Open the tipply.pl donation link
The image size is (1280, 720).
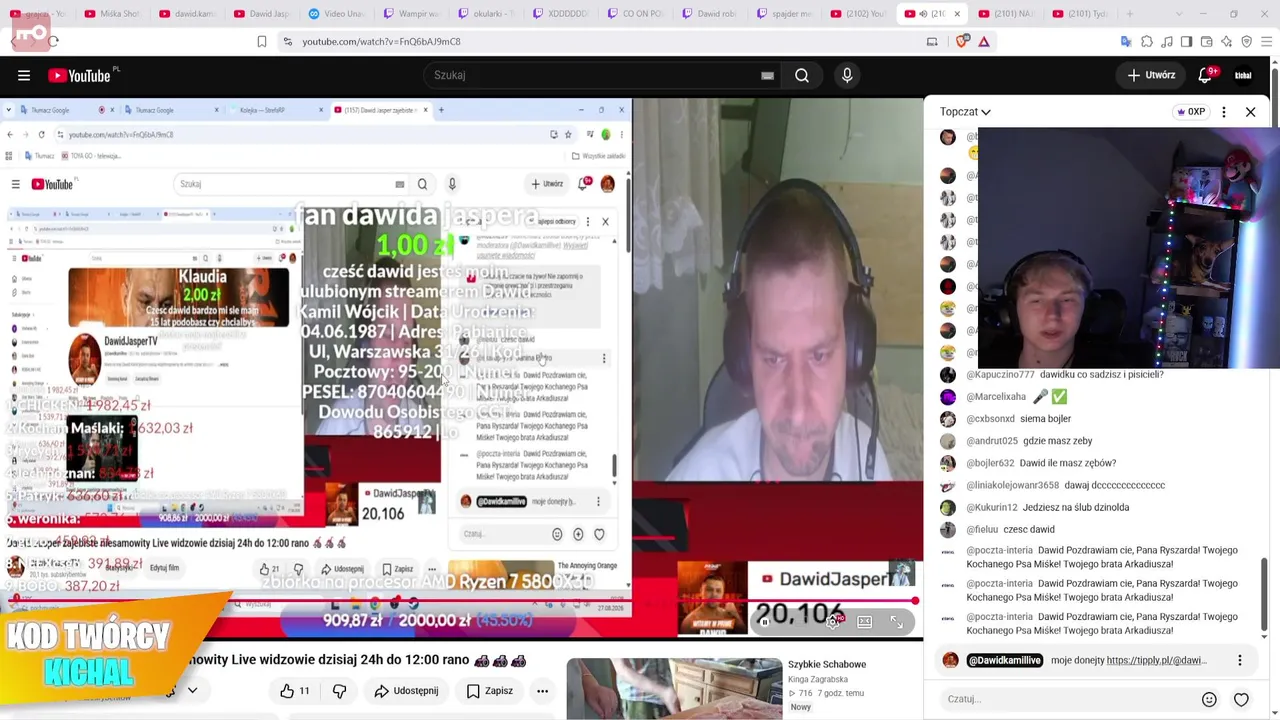coord(1157,660)
